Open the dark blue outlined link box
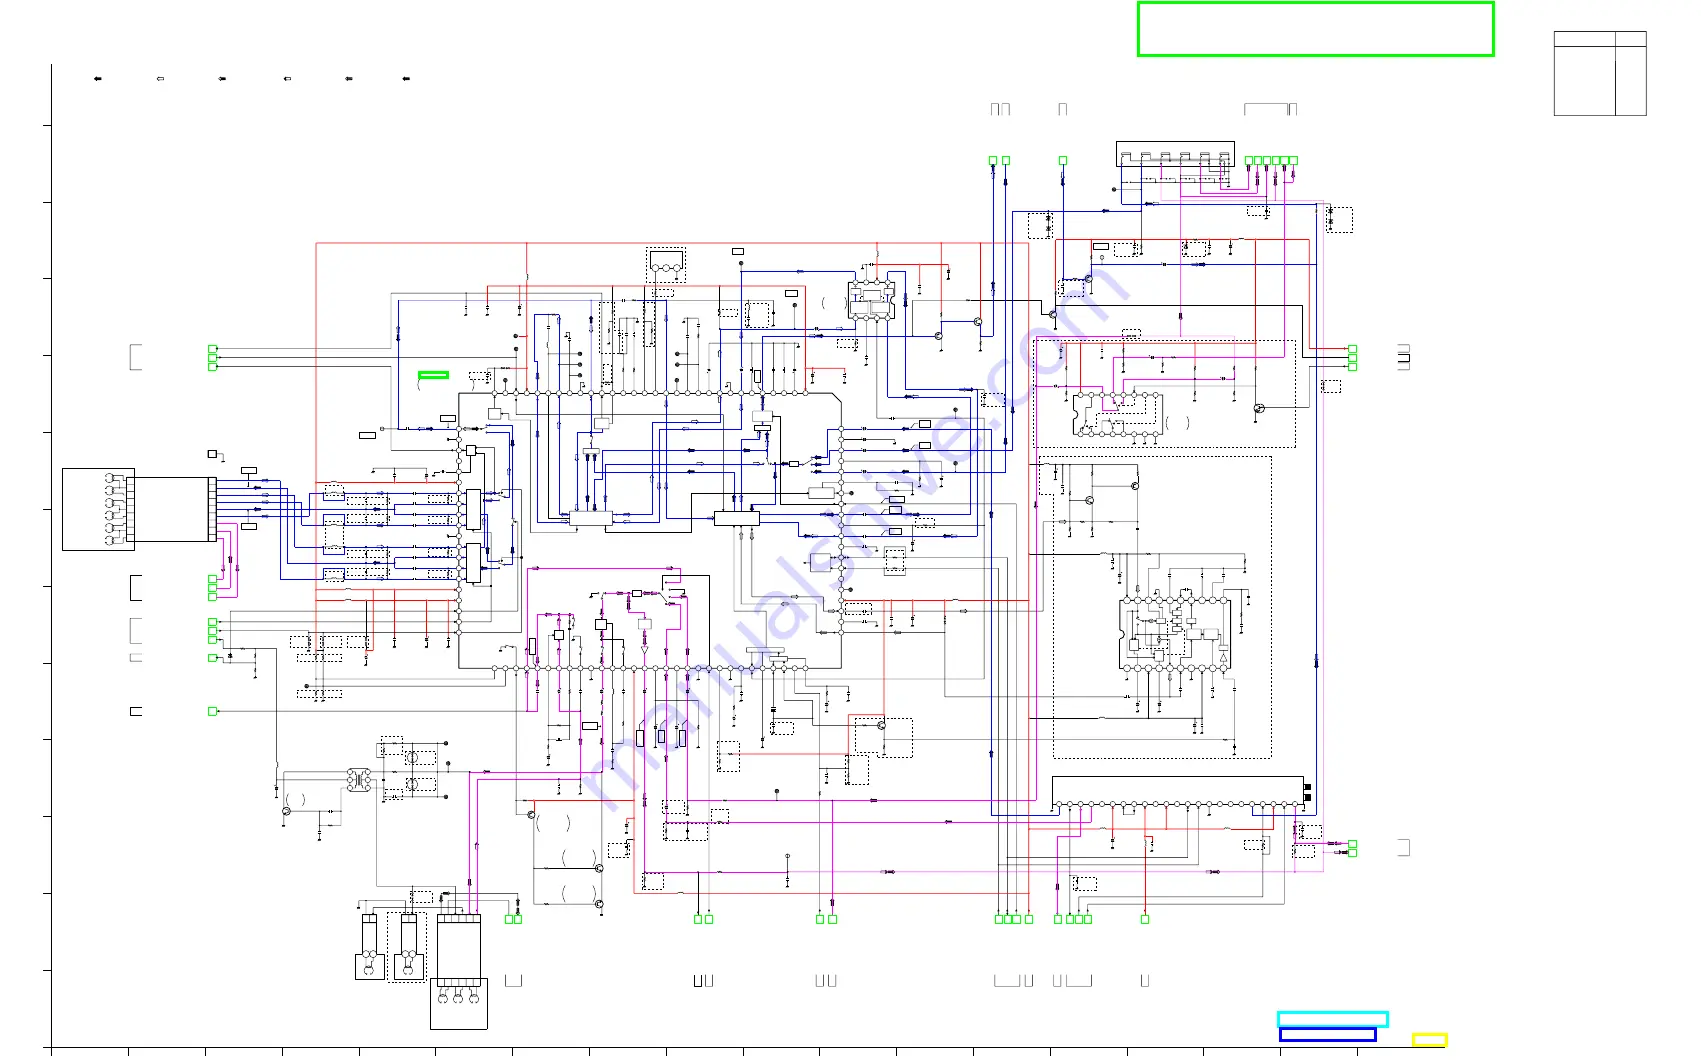 click(x=1327, y=1035)
